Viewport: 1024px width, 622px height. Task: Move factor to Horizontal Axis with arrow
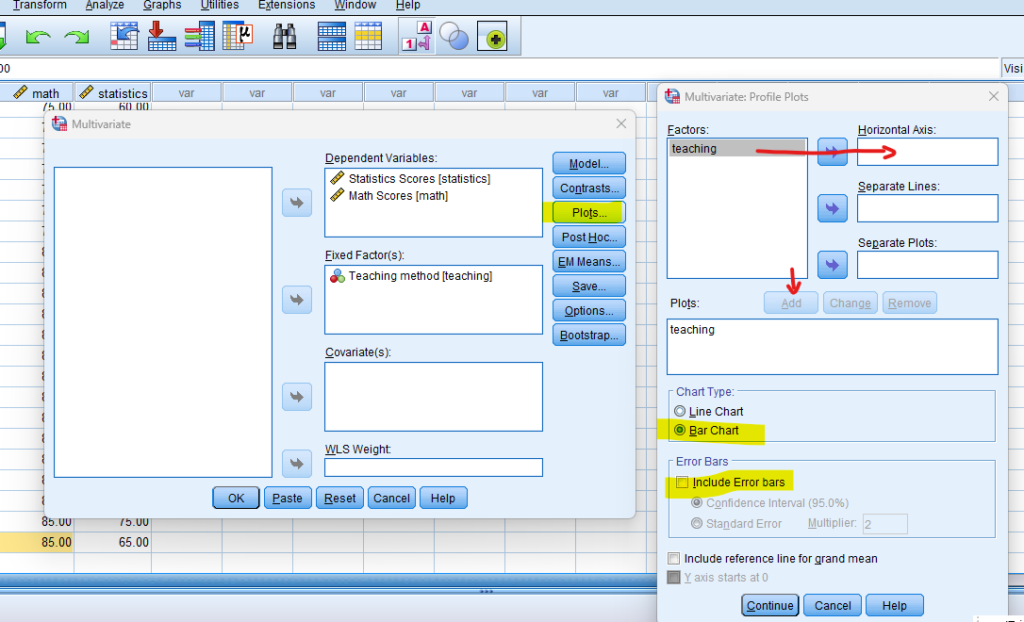point(832,152)
